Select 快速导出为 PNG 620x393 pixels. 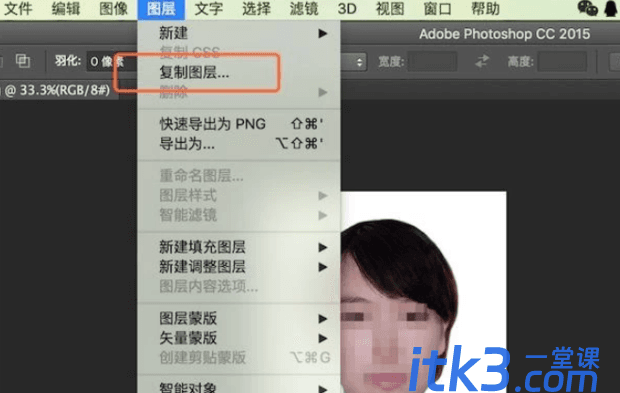coord(239,124)
